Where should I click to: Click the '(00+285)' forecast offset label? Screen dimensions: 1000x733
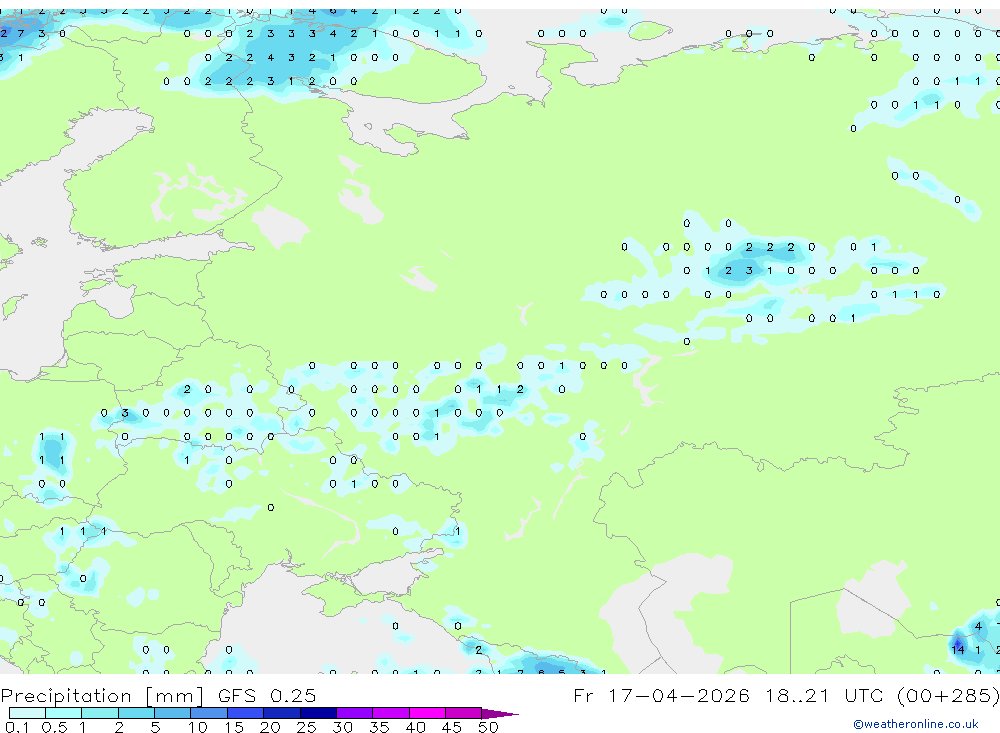(x=948, y=695)
